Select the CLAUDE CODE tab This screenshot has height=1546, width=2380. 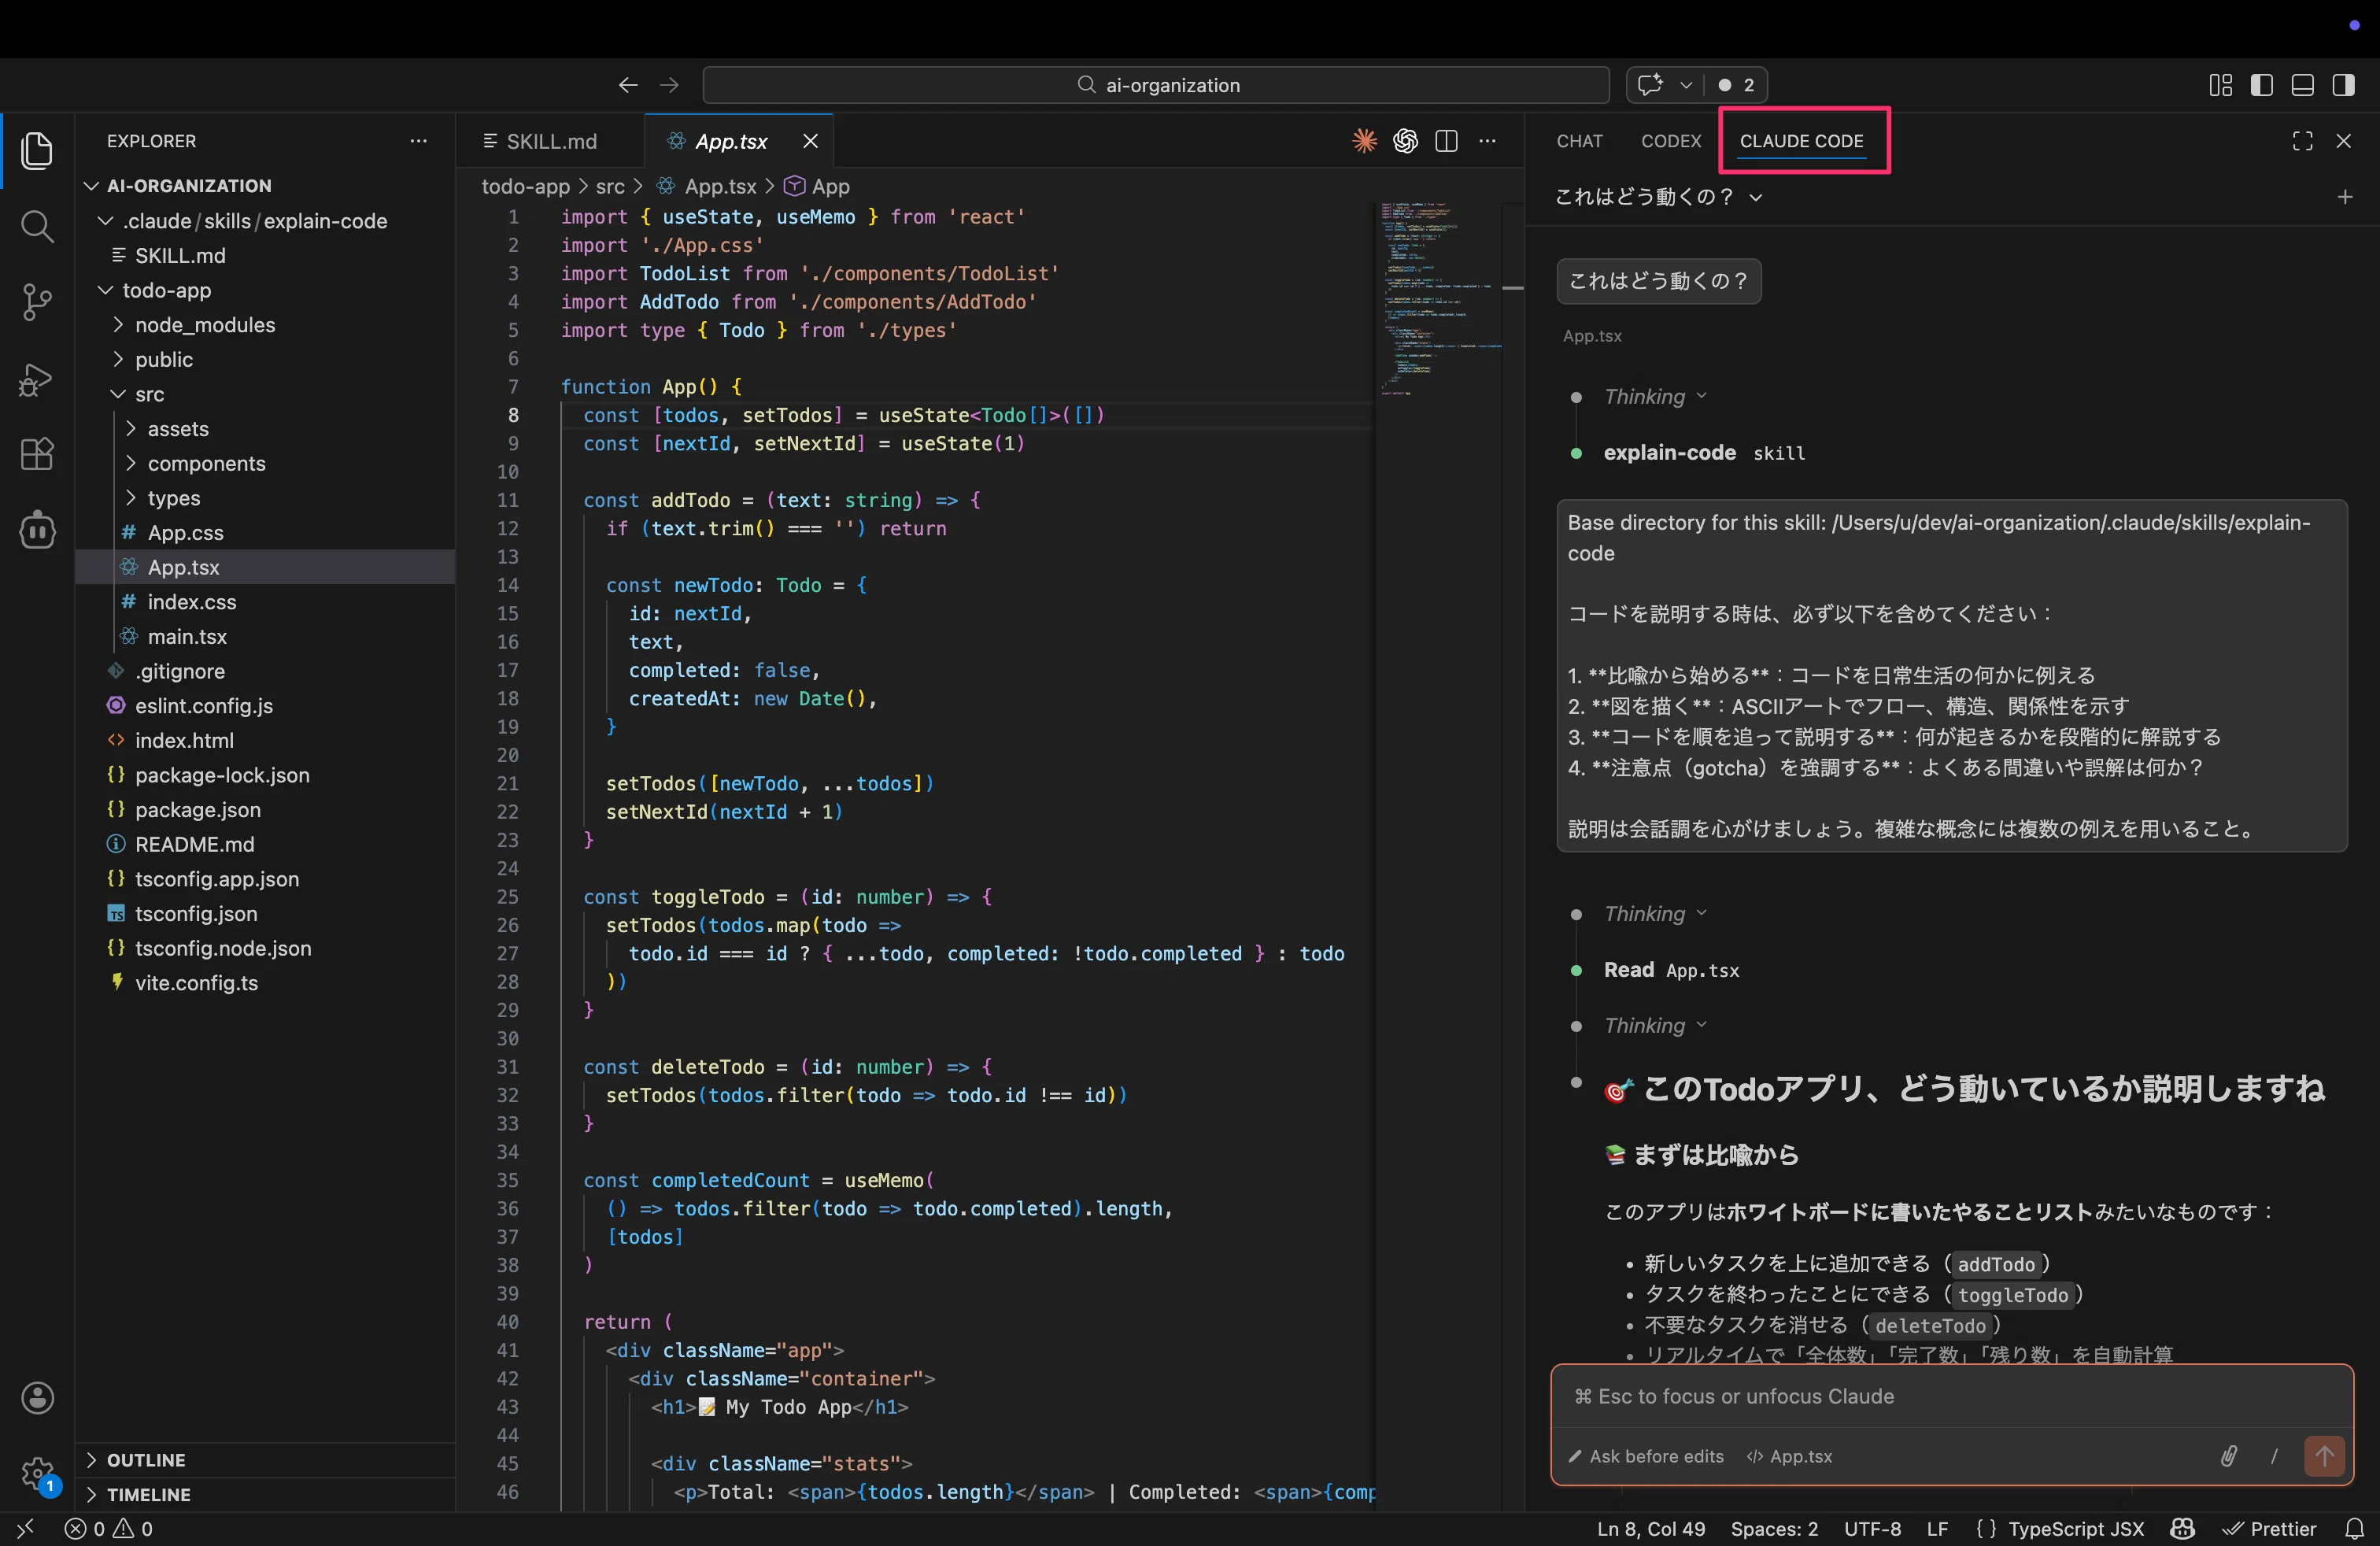point(1801,141)
